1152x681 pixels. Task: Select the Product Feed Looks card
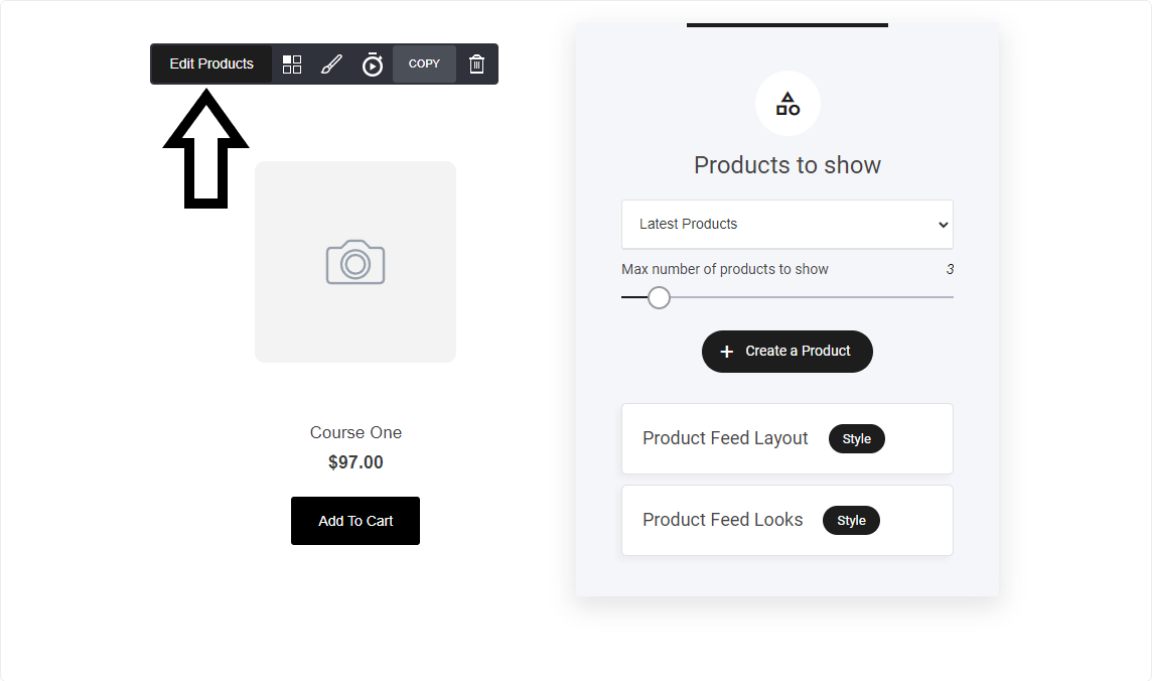point(787,520)
